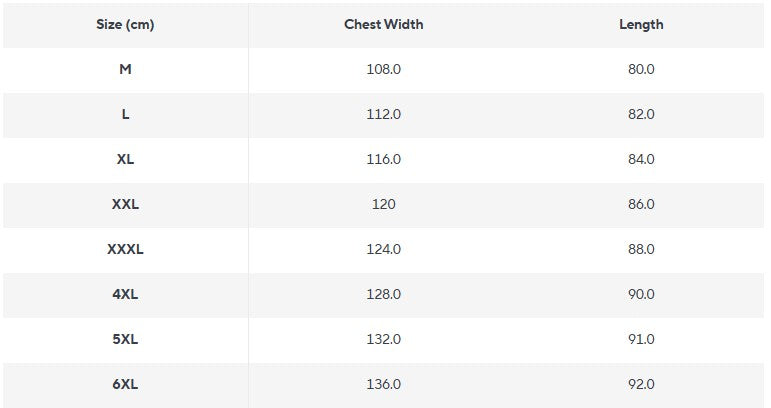
Task: Click chest width value 108.0
Action: pyautogui.click(x=383, y=70)
